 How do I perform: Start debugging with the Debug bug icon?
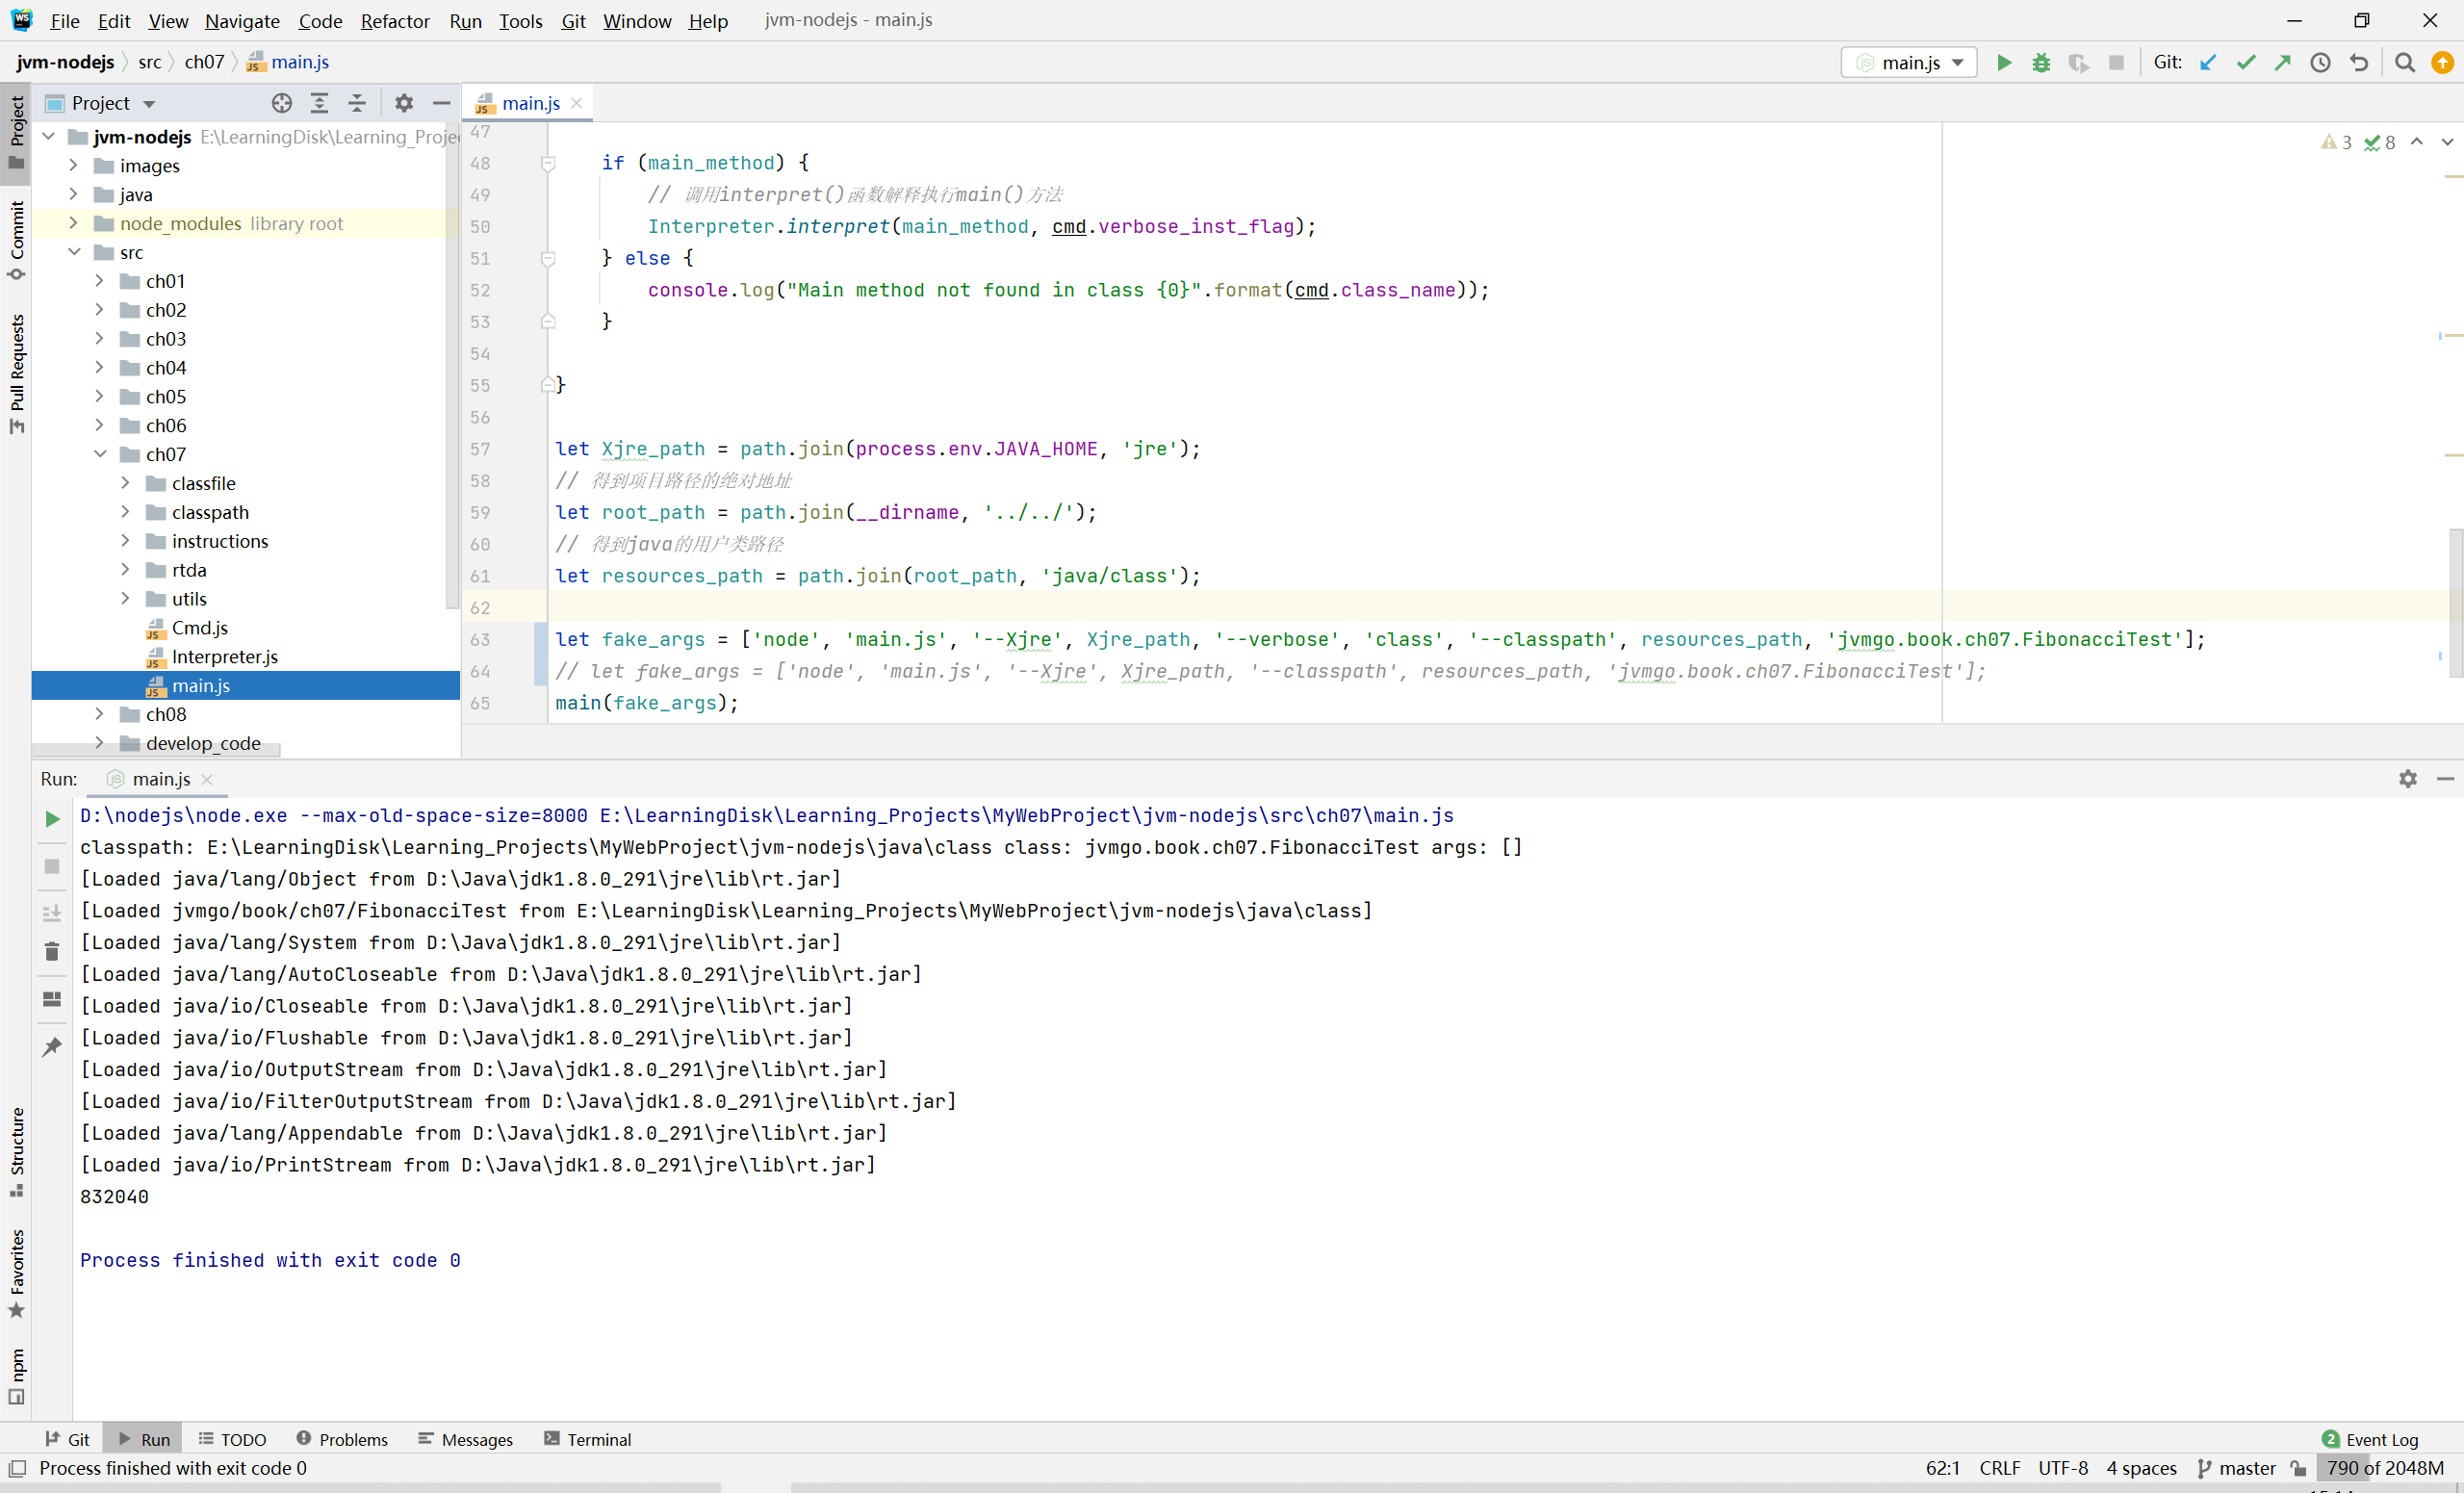click(2041, 62)
